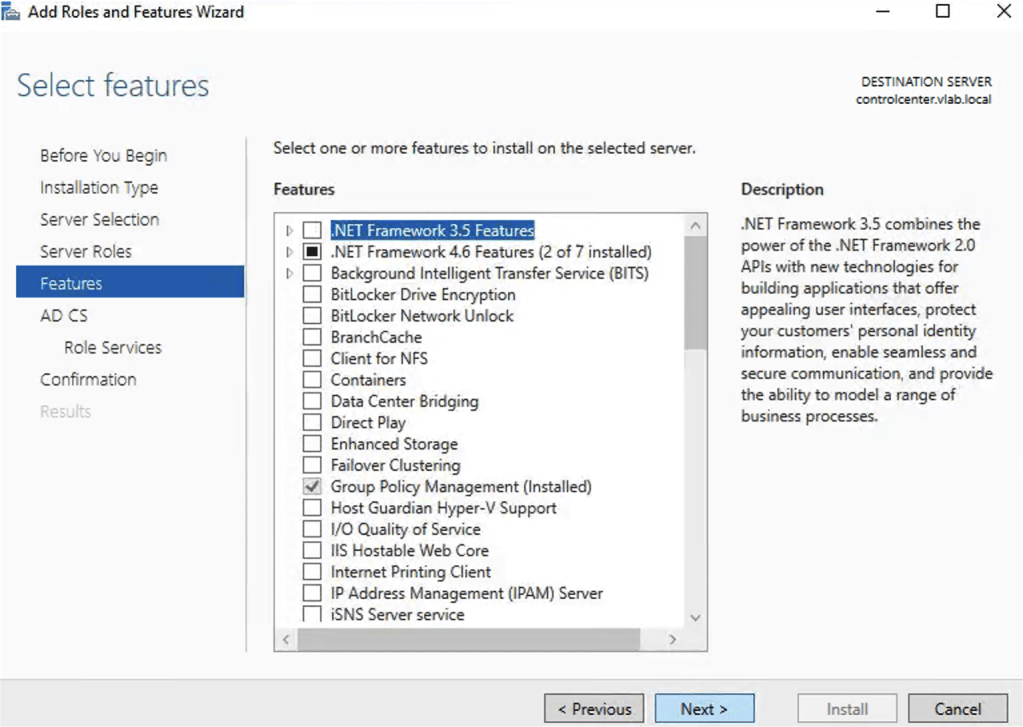
Task: Expand Background Intelligent Transfer Service node
Action: click(x=290, y=273)
